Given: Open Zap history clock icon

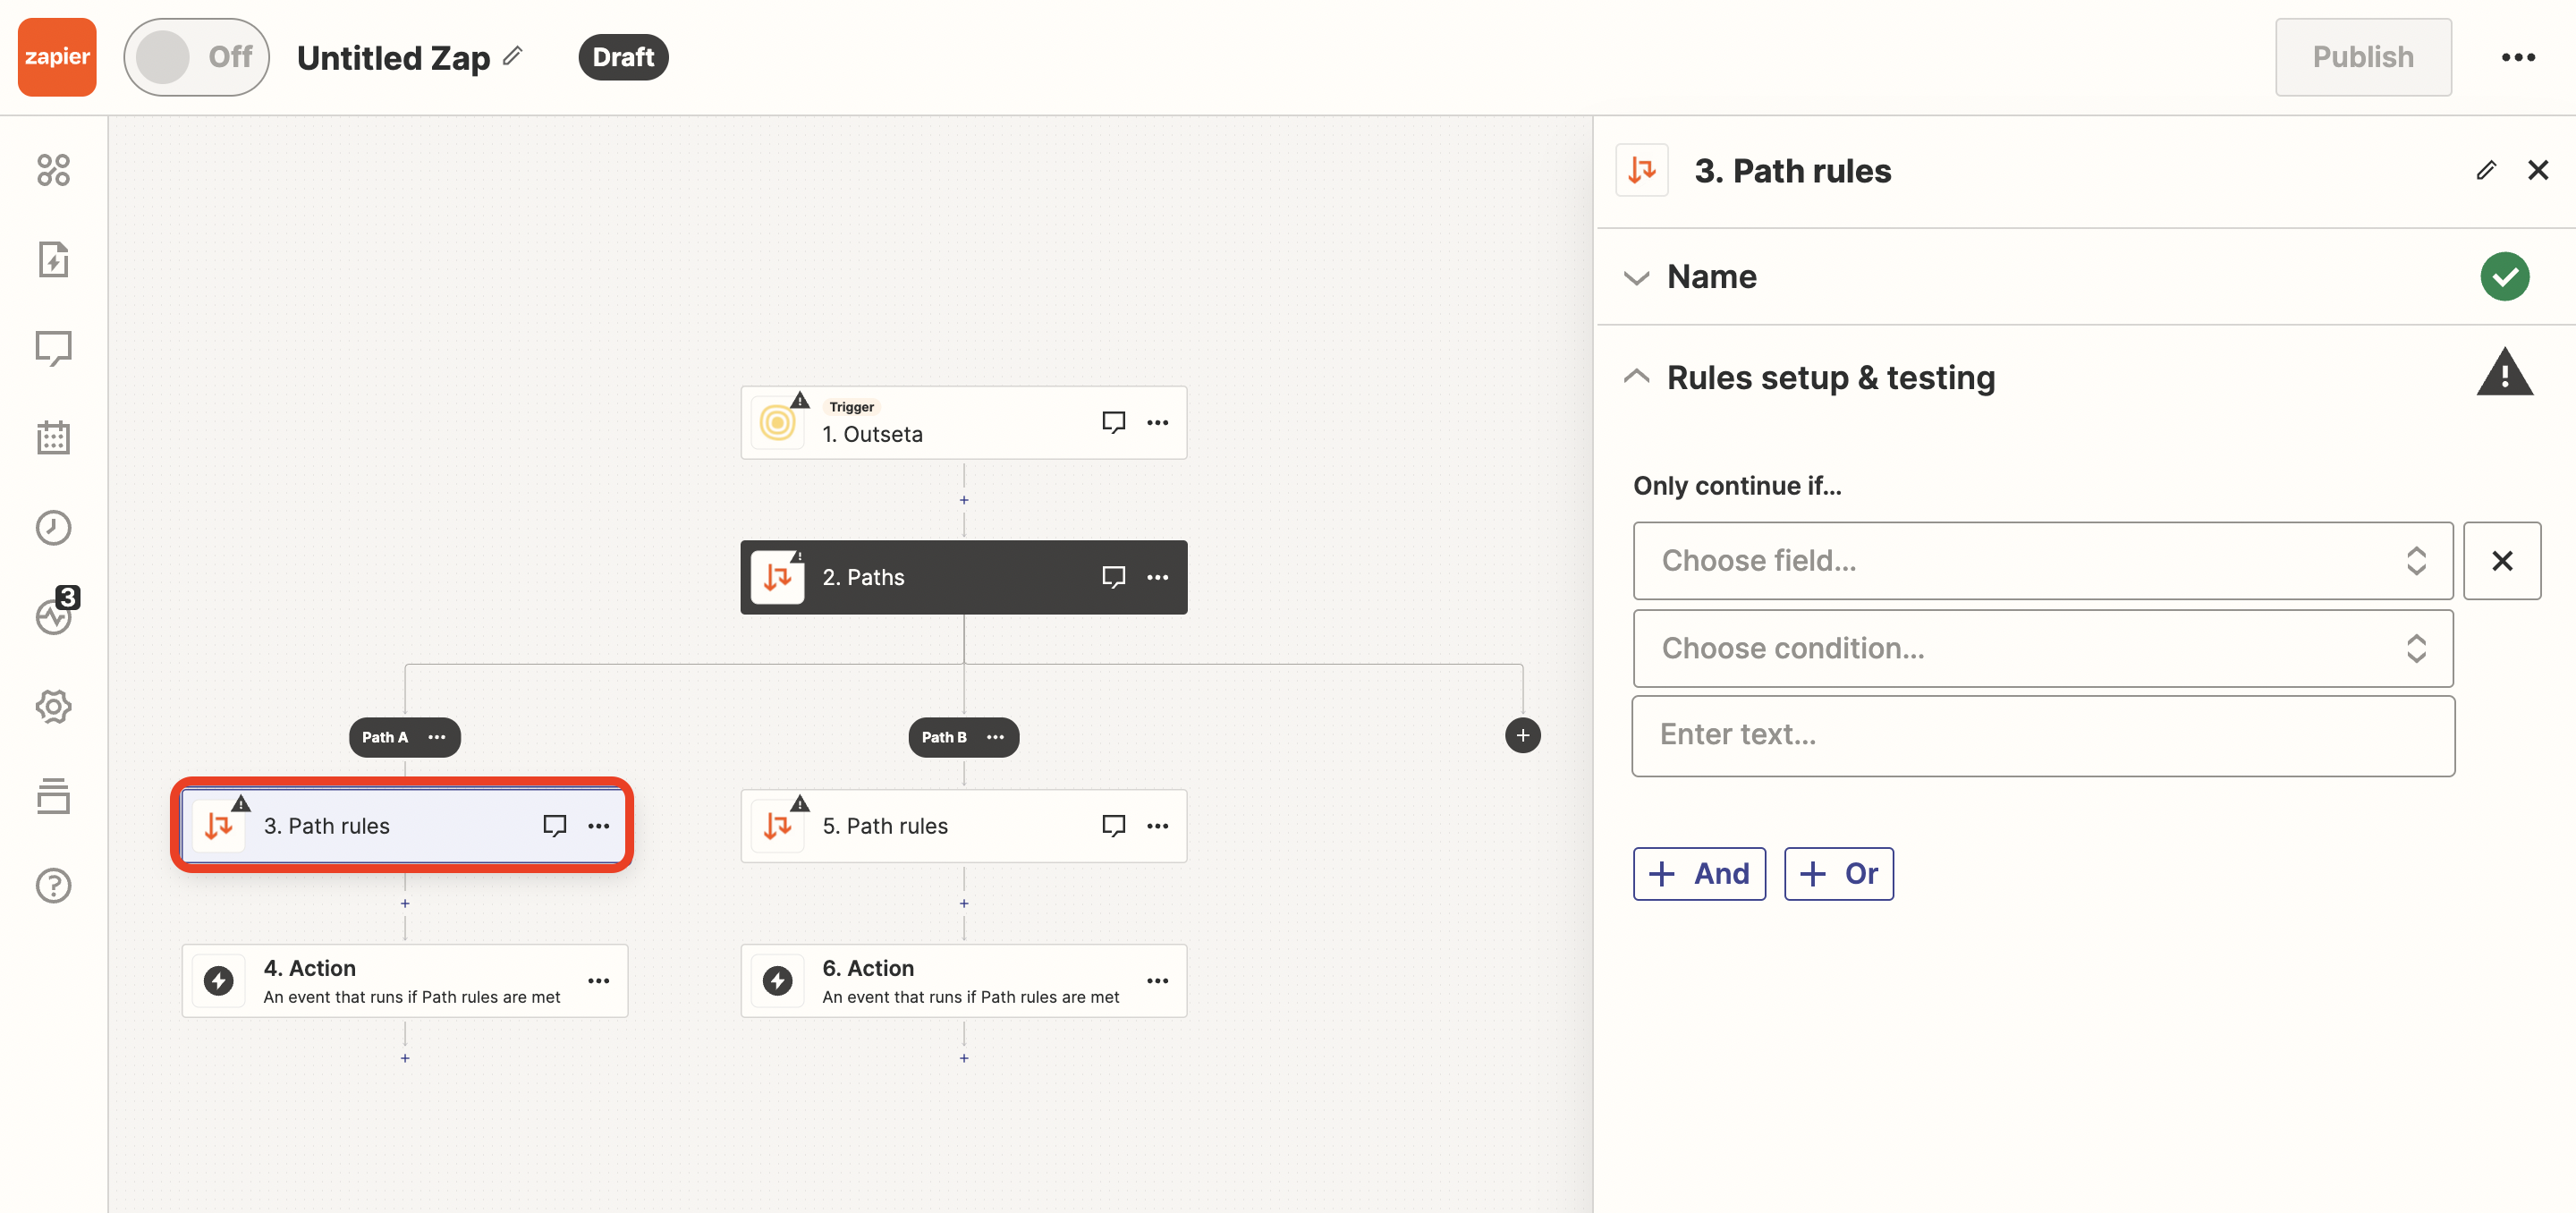Looking at the screenshot, I should pos(53,527).
